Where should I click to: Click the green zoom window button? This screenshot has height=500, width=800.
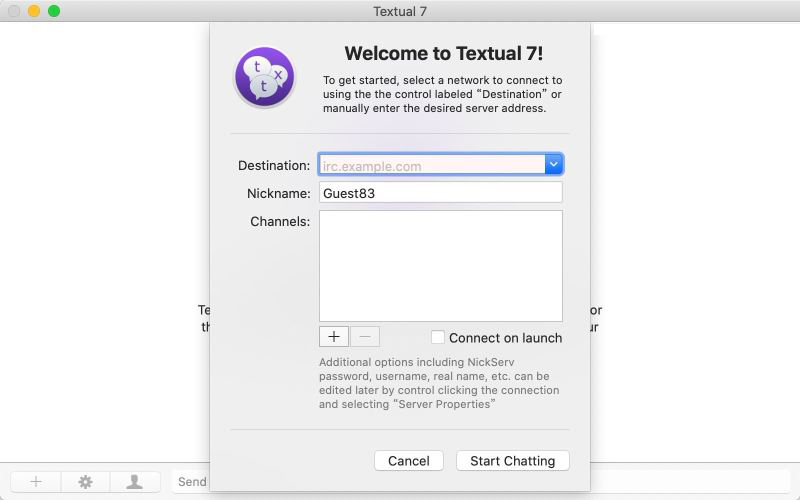pos(54,11)
